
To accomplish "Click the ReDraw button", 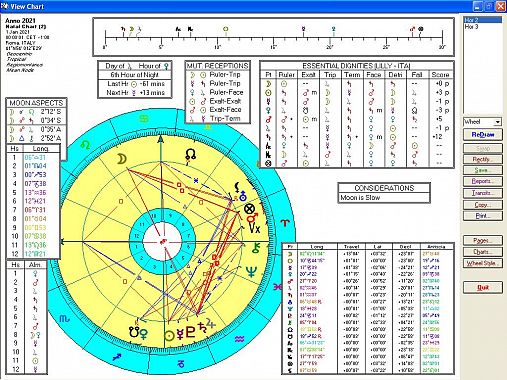I will (x=483, y=135).
